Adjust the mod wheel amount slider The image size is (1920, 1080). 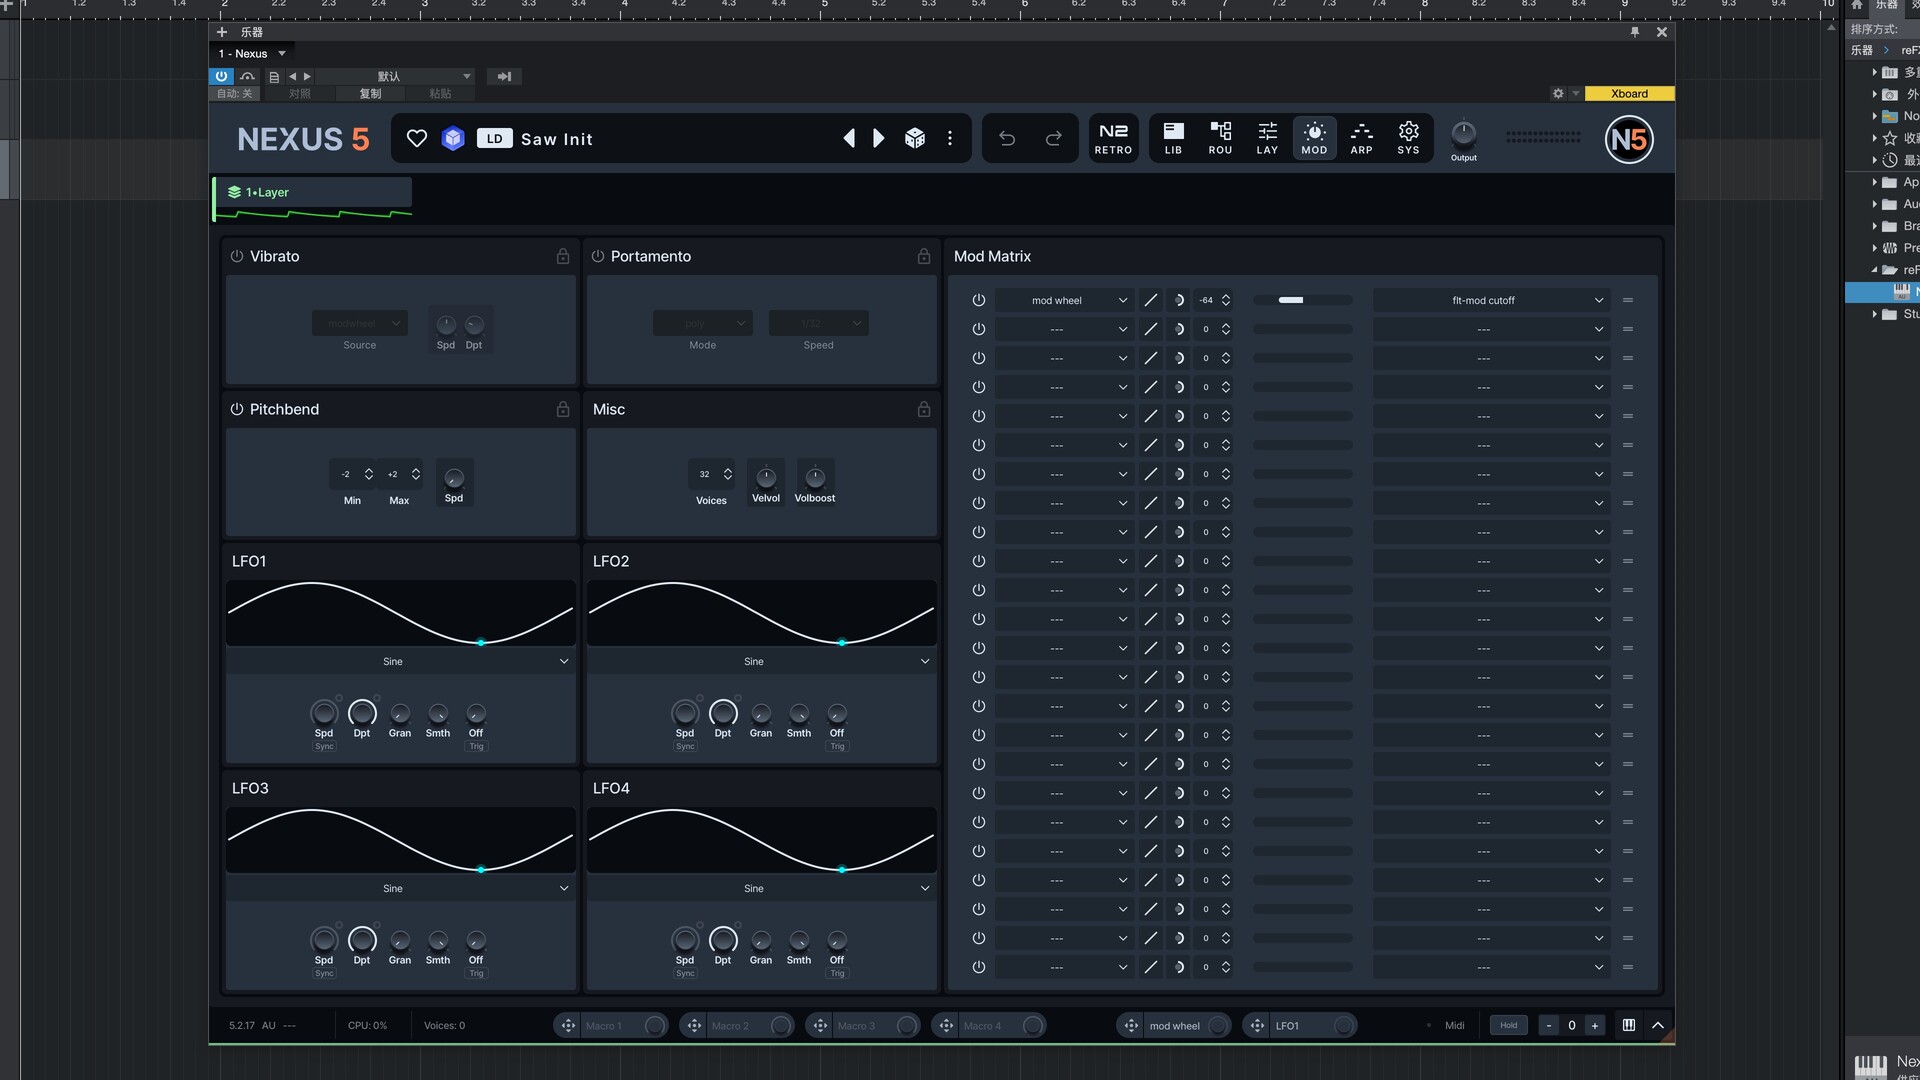click(x=1303, y=300)
